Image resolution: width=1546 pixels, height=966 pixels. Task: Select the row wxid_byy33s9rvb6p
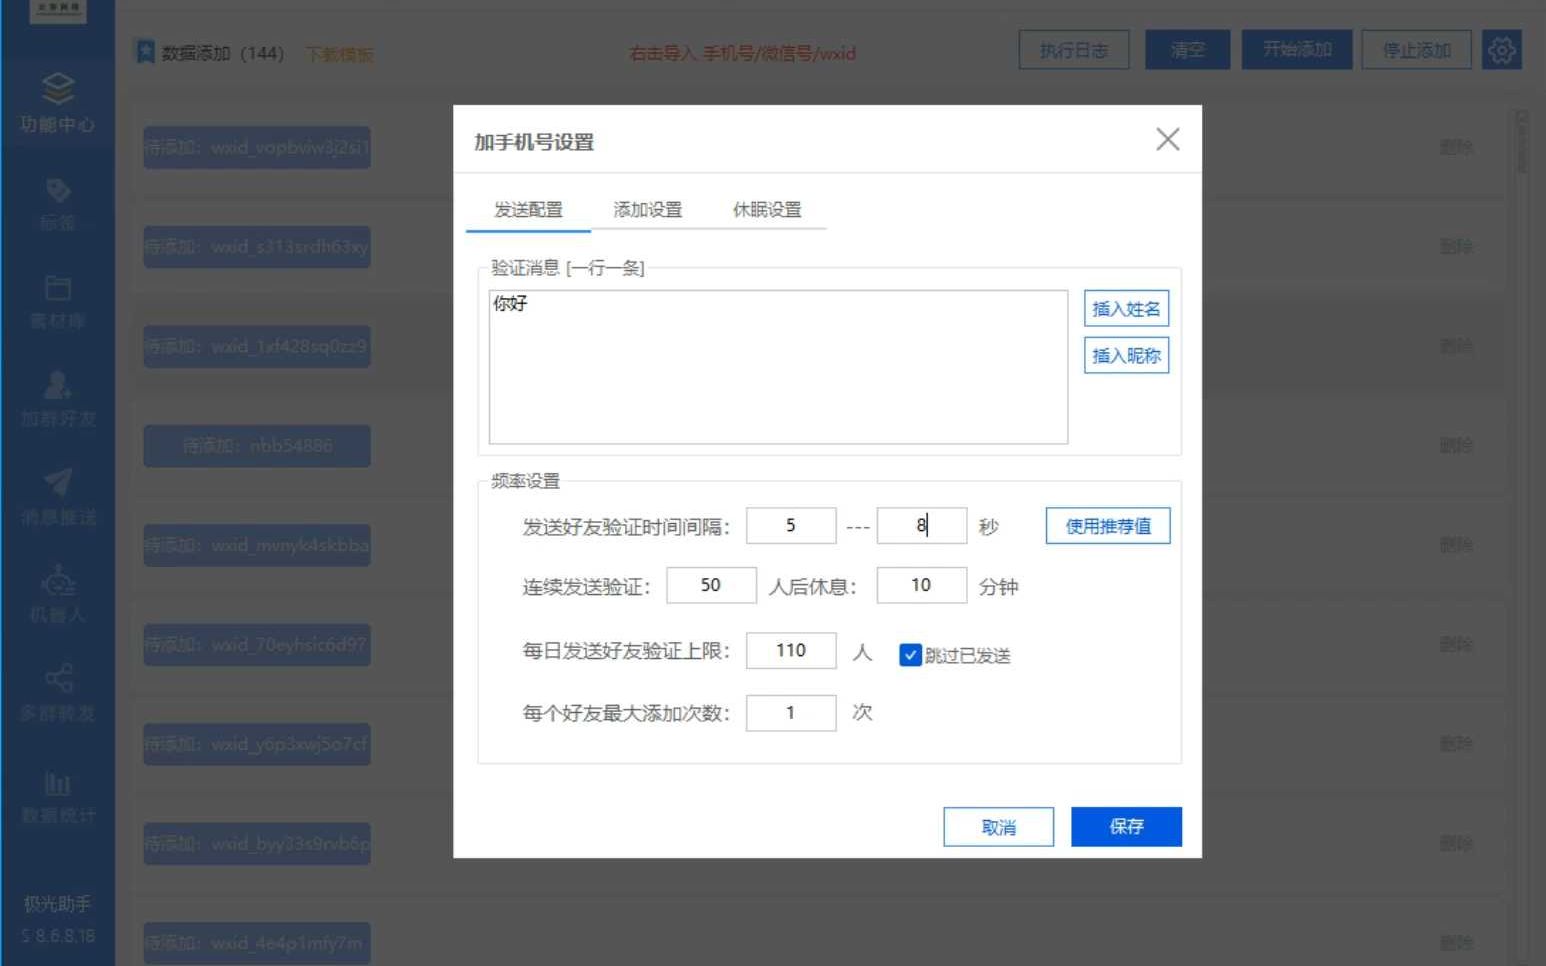(x=257, y=843)
